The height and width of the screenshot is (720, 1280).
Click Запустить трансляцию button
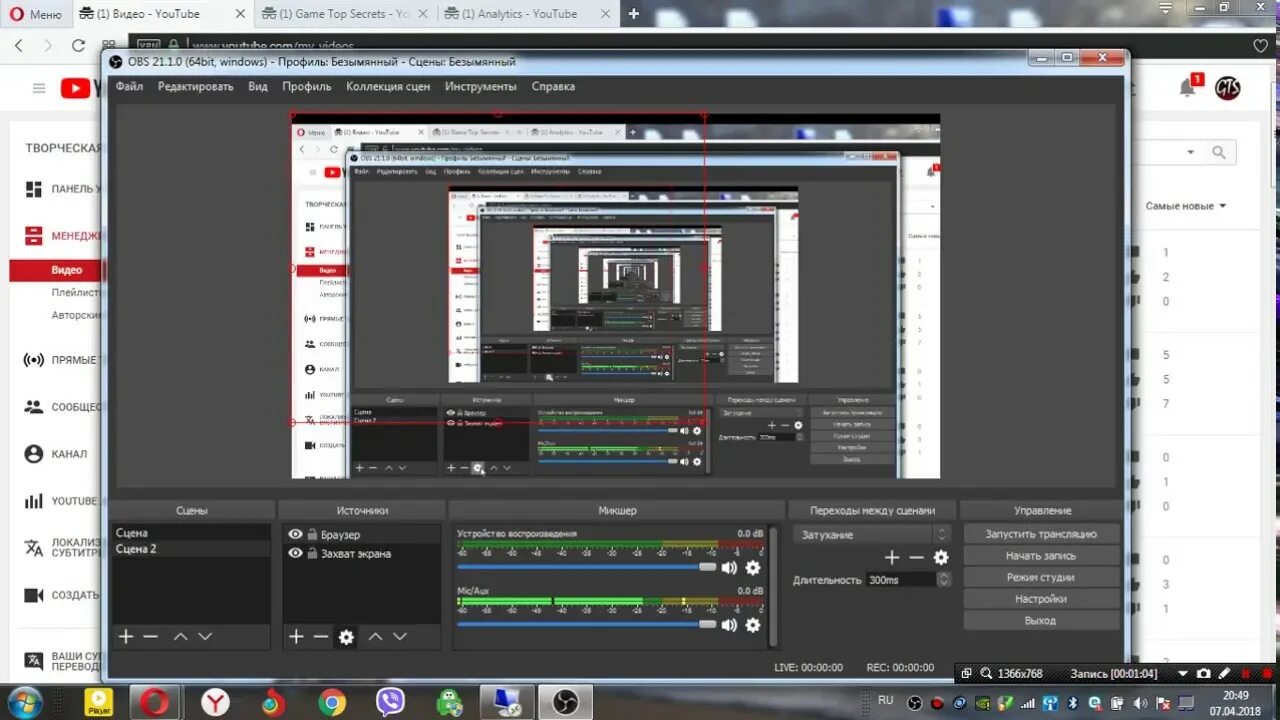click(x=1041, y=534)
